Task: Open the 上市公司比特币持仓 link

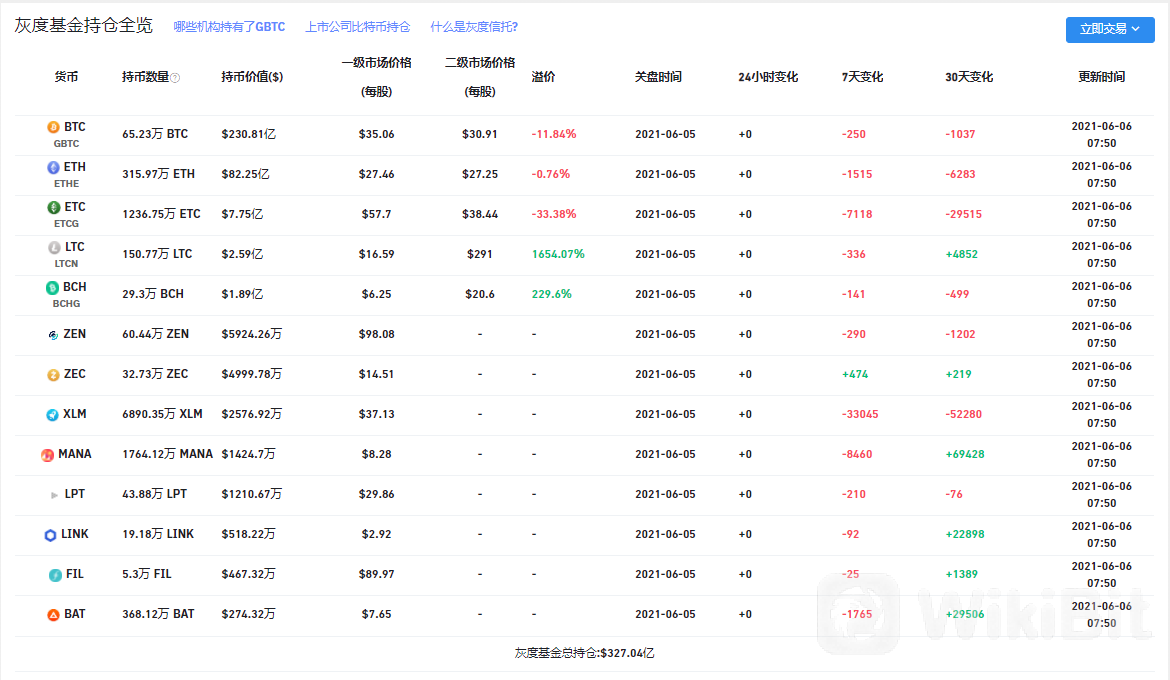Action: click(x=357, y=27)
